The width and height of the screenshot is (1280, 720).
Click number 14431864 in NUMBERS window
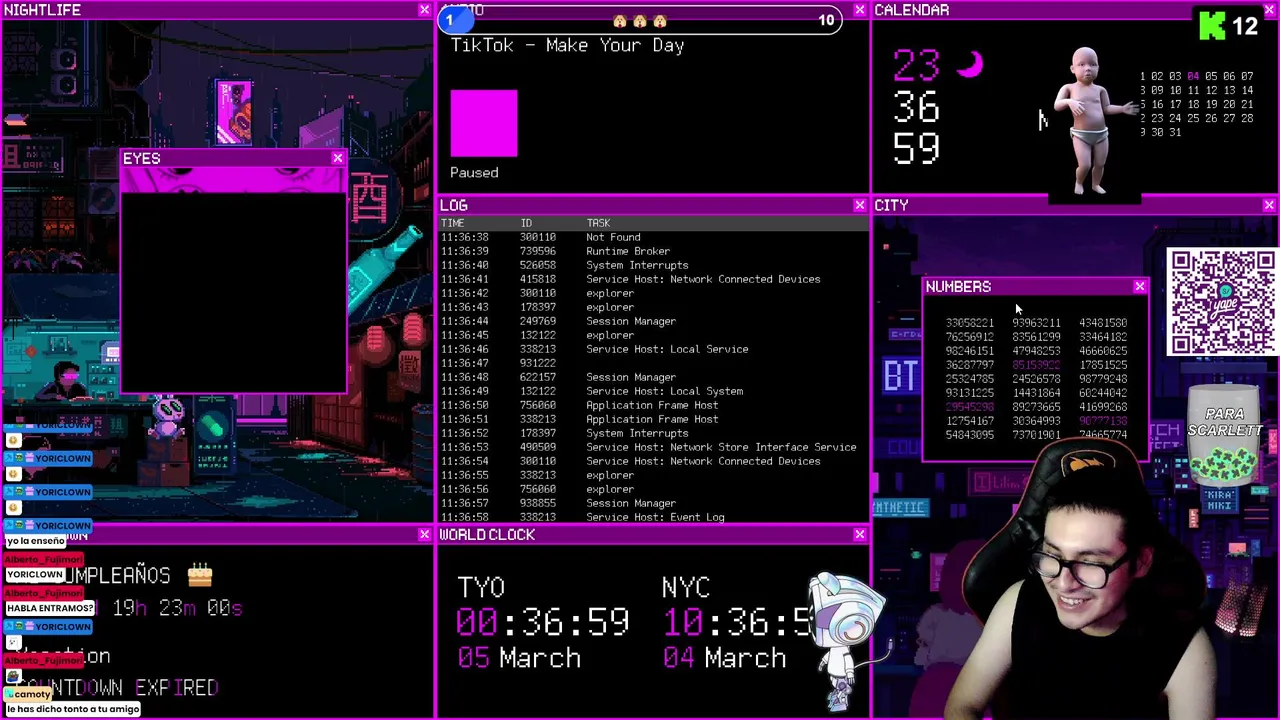1036,393
